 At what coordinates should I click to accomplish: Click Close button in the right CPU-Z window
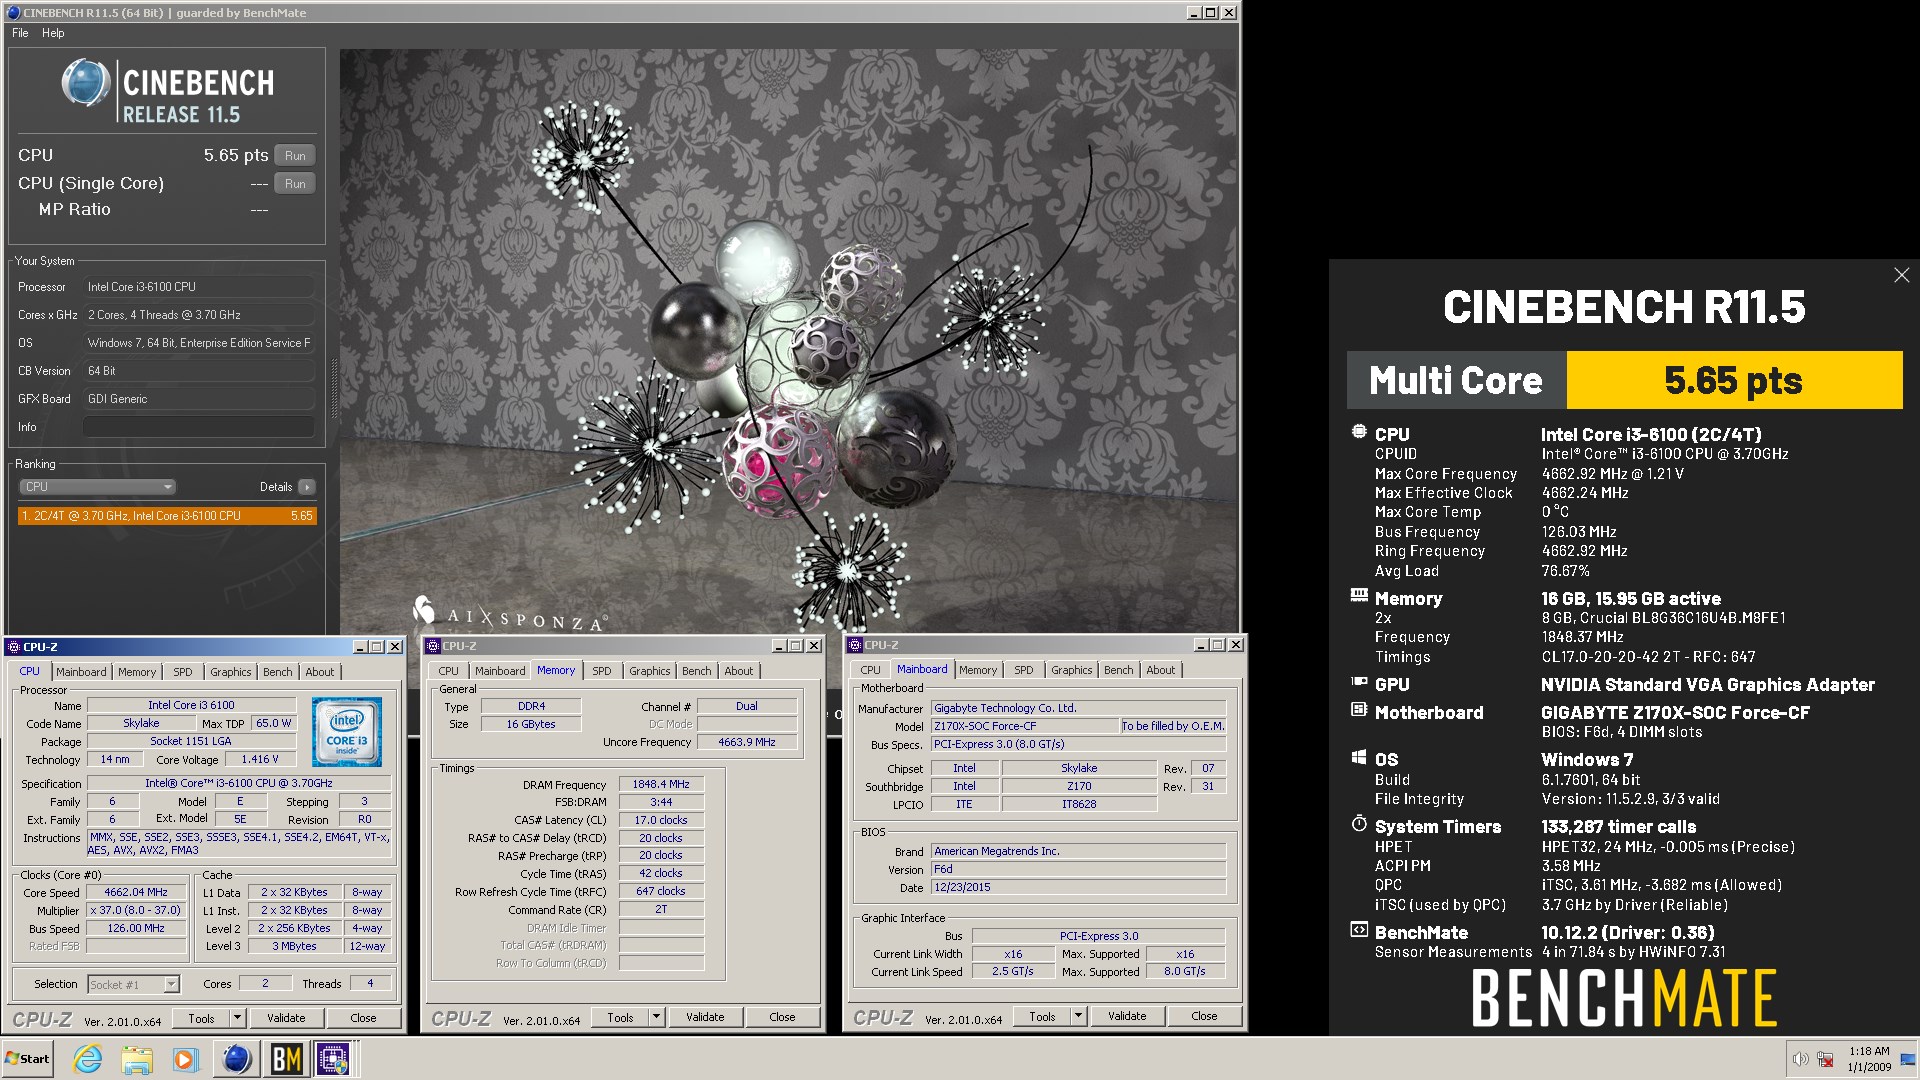[x=1204, y=1016]
